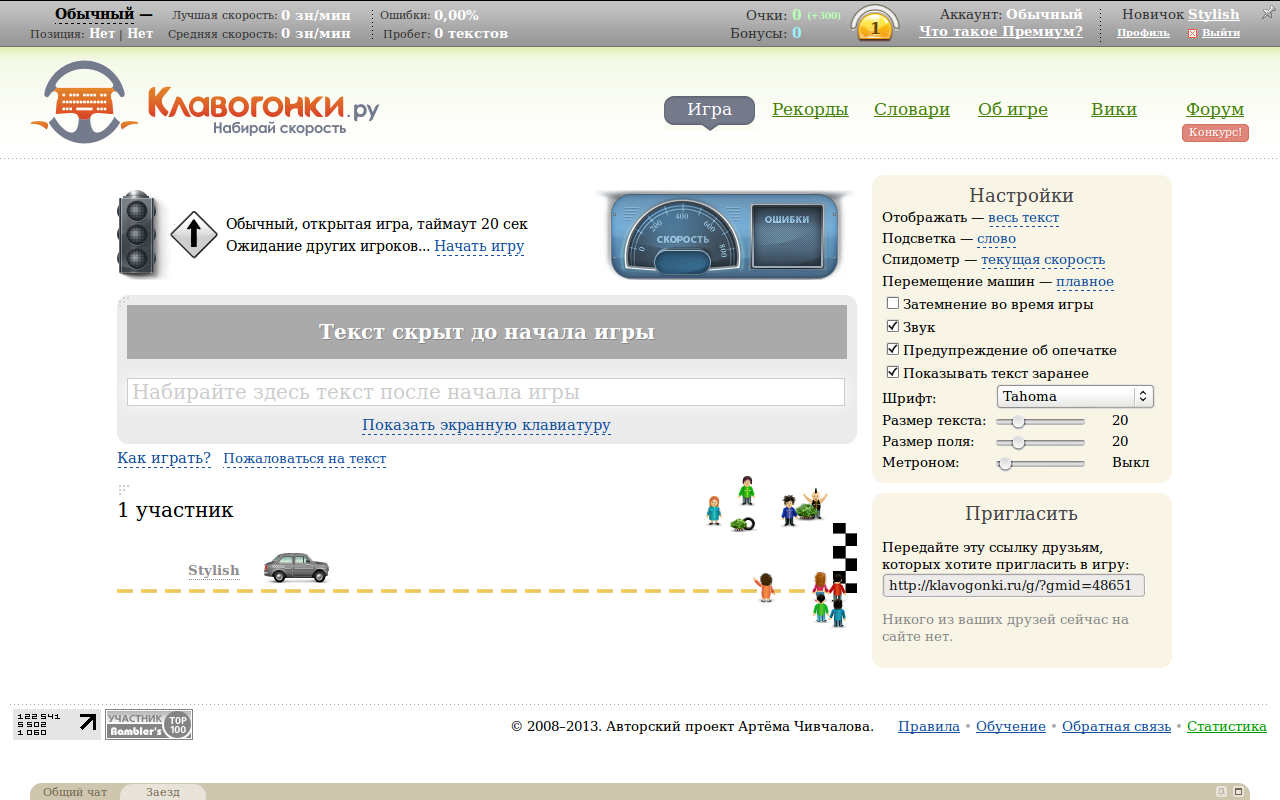This screenshot has height=800, width=1280.
Task: Click the traffic light icon
Action: point(136,234)
